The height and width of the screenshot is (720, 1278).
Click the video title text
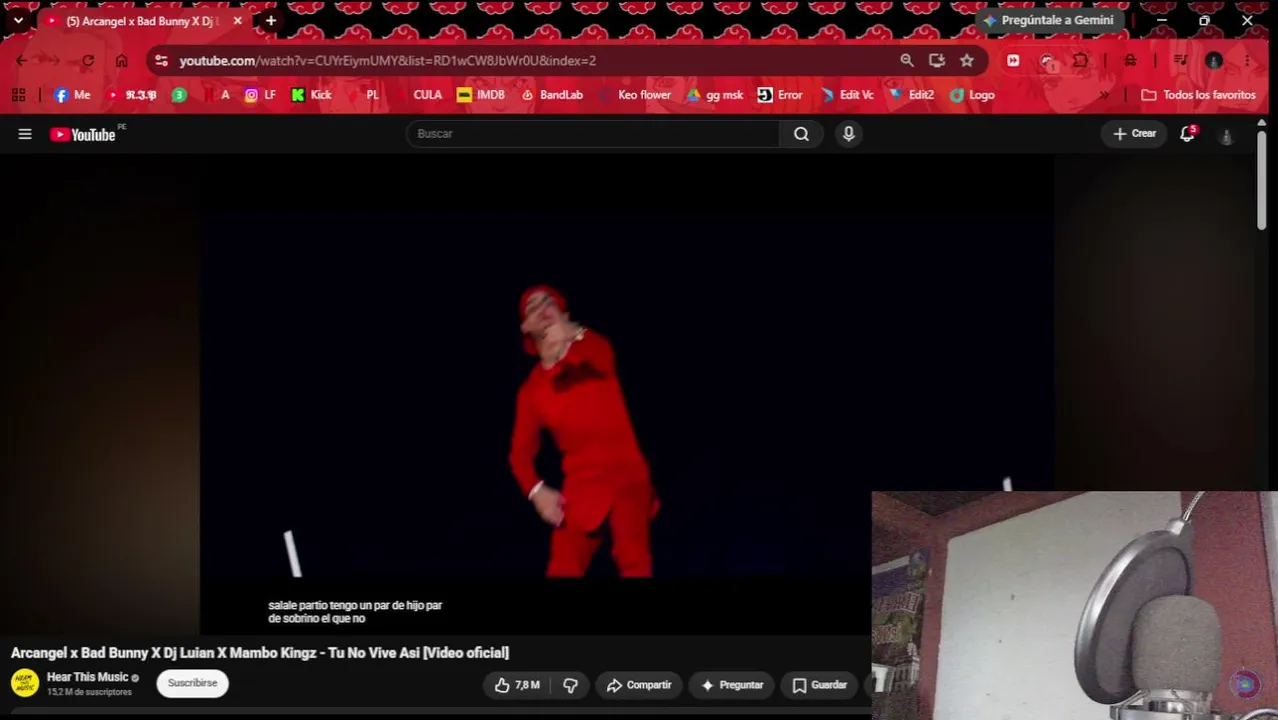coord(260,653)
